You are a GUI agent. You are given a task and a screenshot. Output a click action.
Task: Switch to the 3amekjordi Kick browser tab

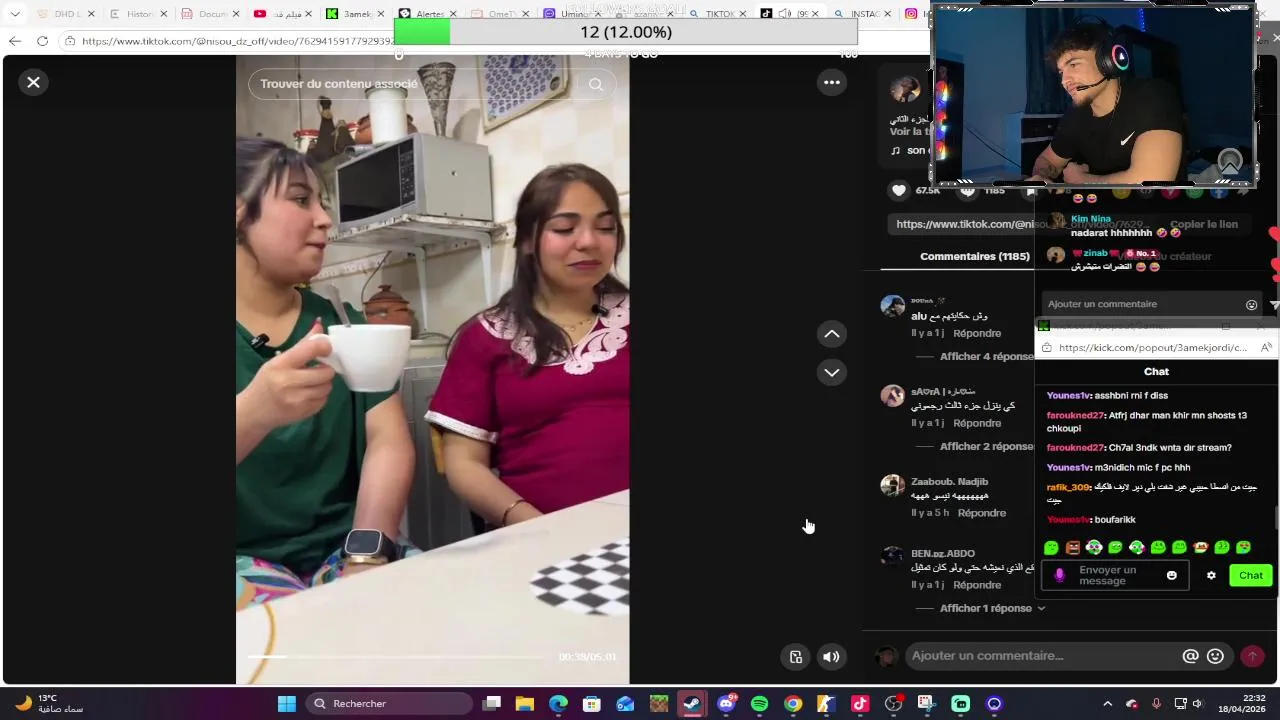[x=357, y=14]
